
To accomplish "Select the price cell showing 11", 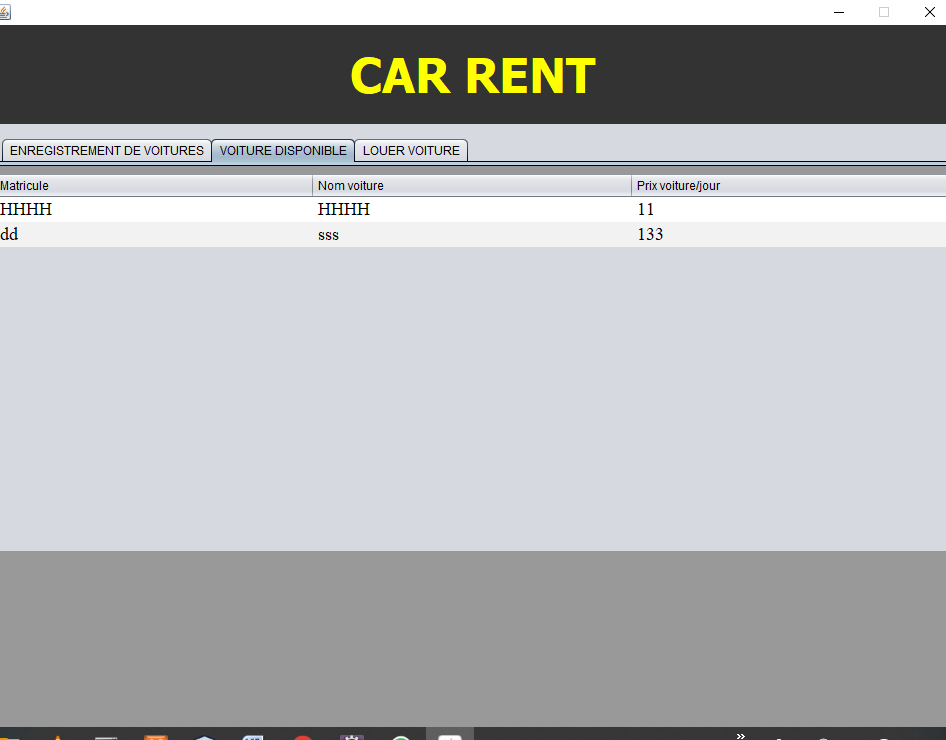I will point(788,210).
